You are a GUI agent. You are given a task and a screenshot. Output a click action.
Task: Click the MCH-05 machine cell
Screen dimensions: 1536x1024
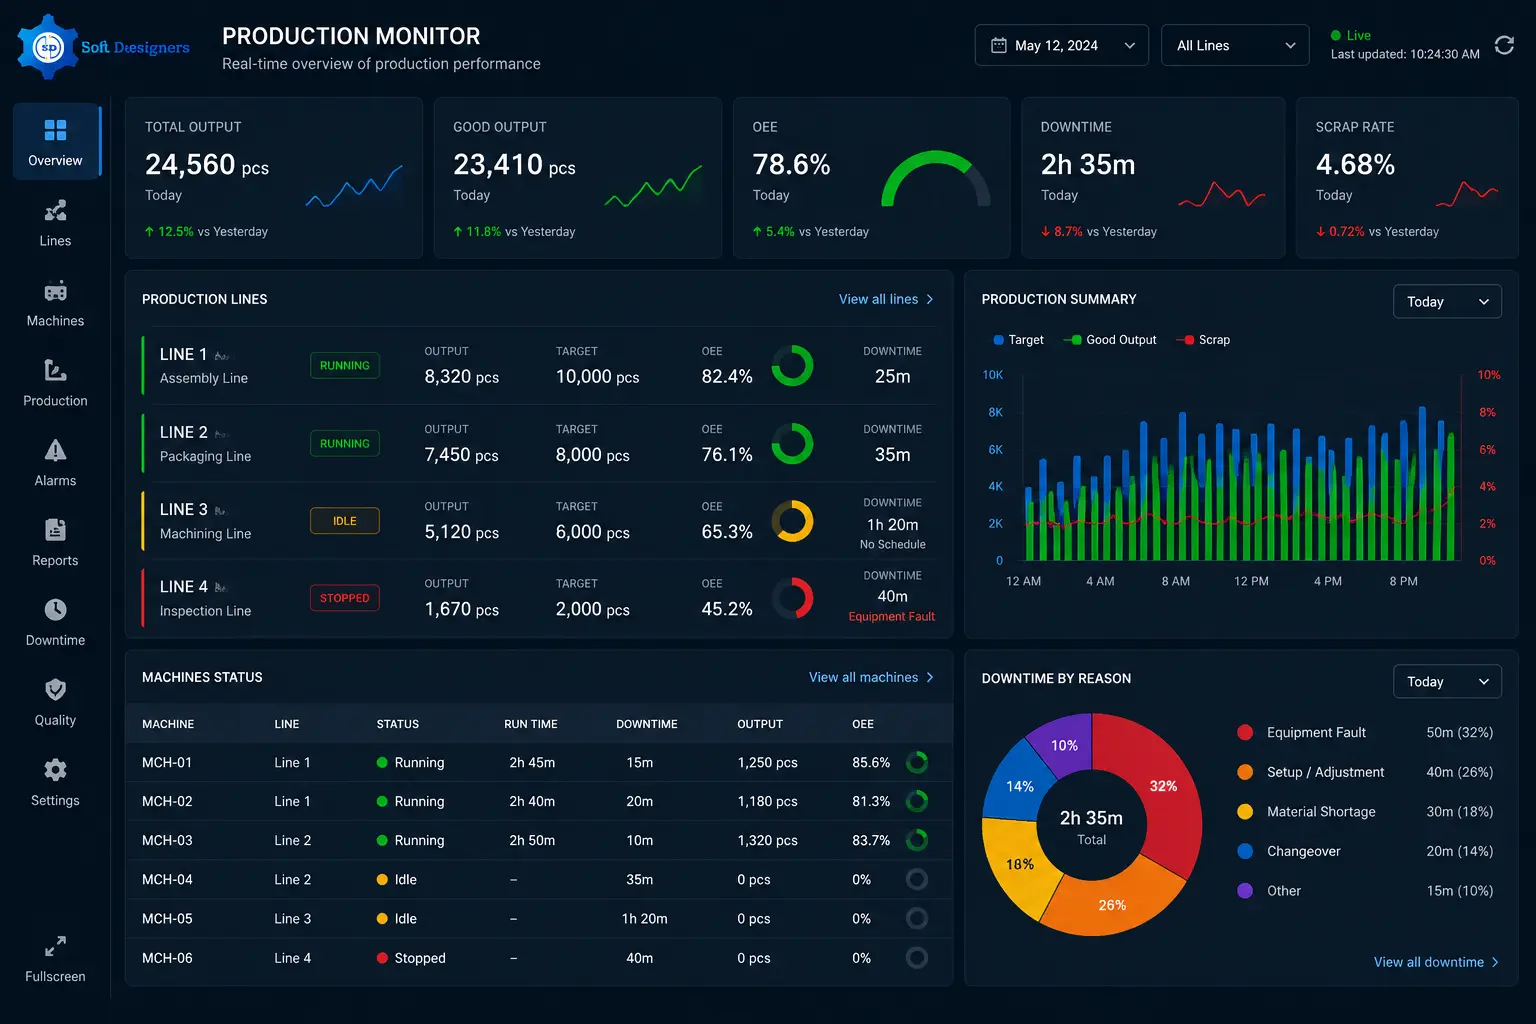point(167,919)
